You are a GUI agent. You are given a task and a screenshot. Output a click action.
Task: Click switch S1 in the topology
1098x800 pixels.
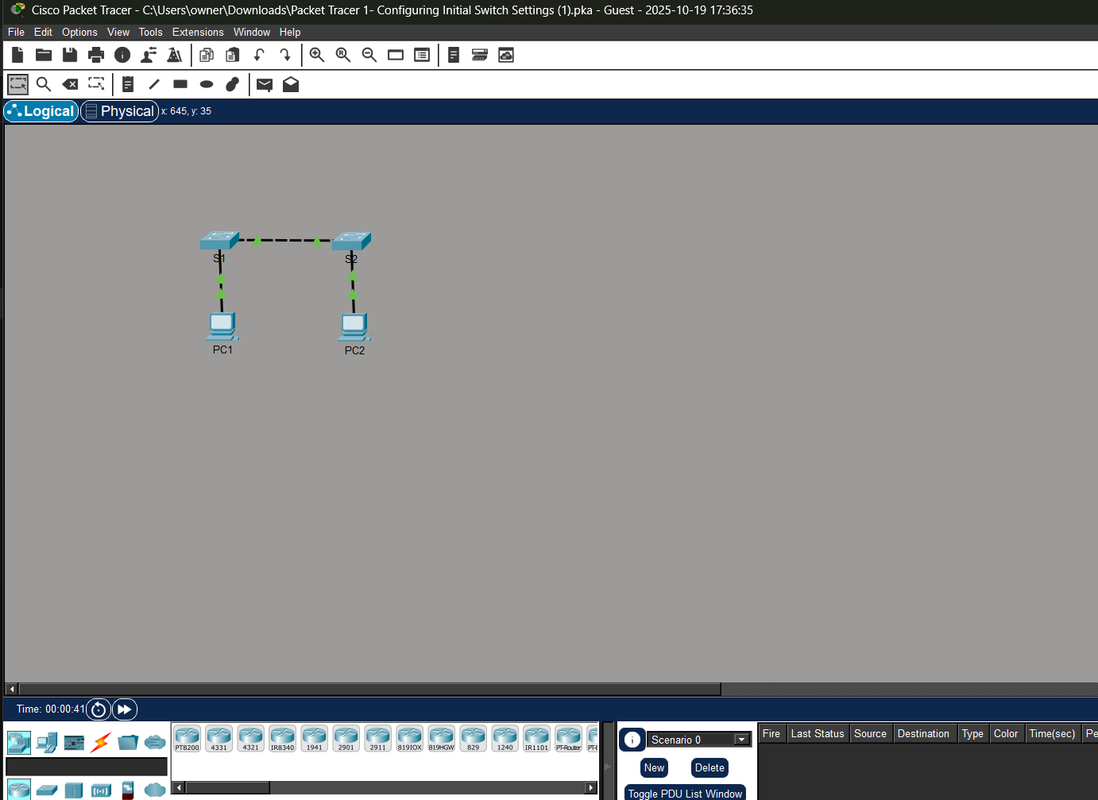219,241
